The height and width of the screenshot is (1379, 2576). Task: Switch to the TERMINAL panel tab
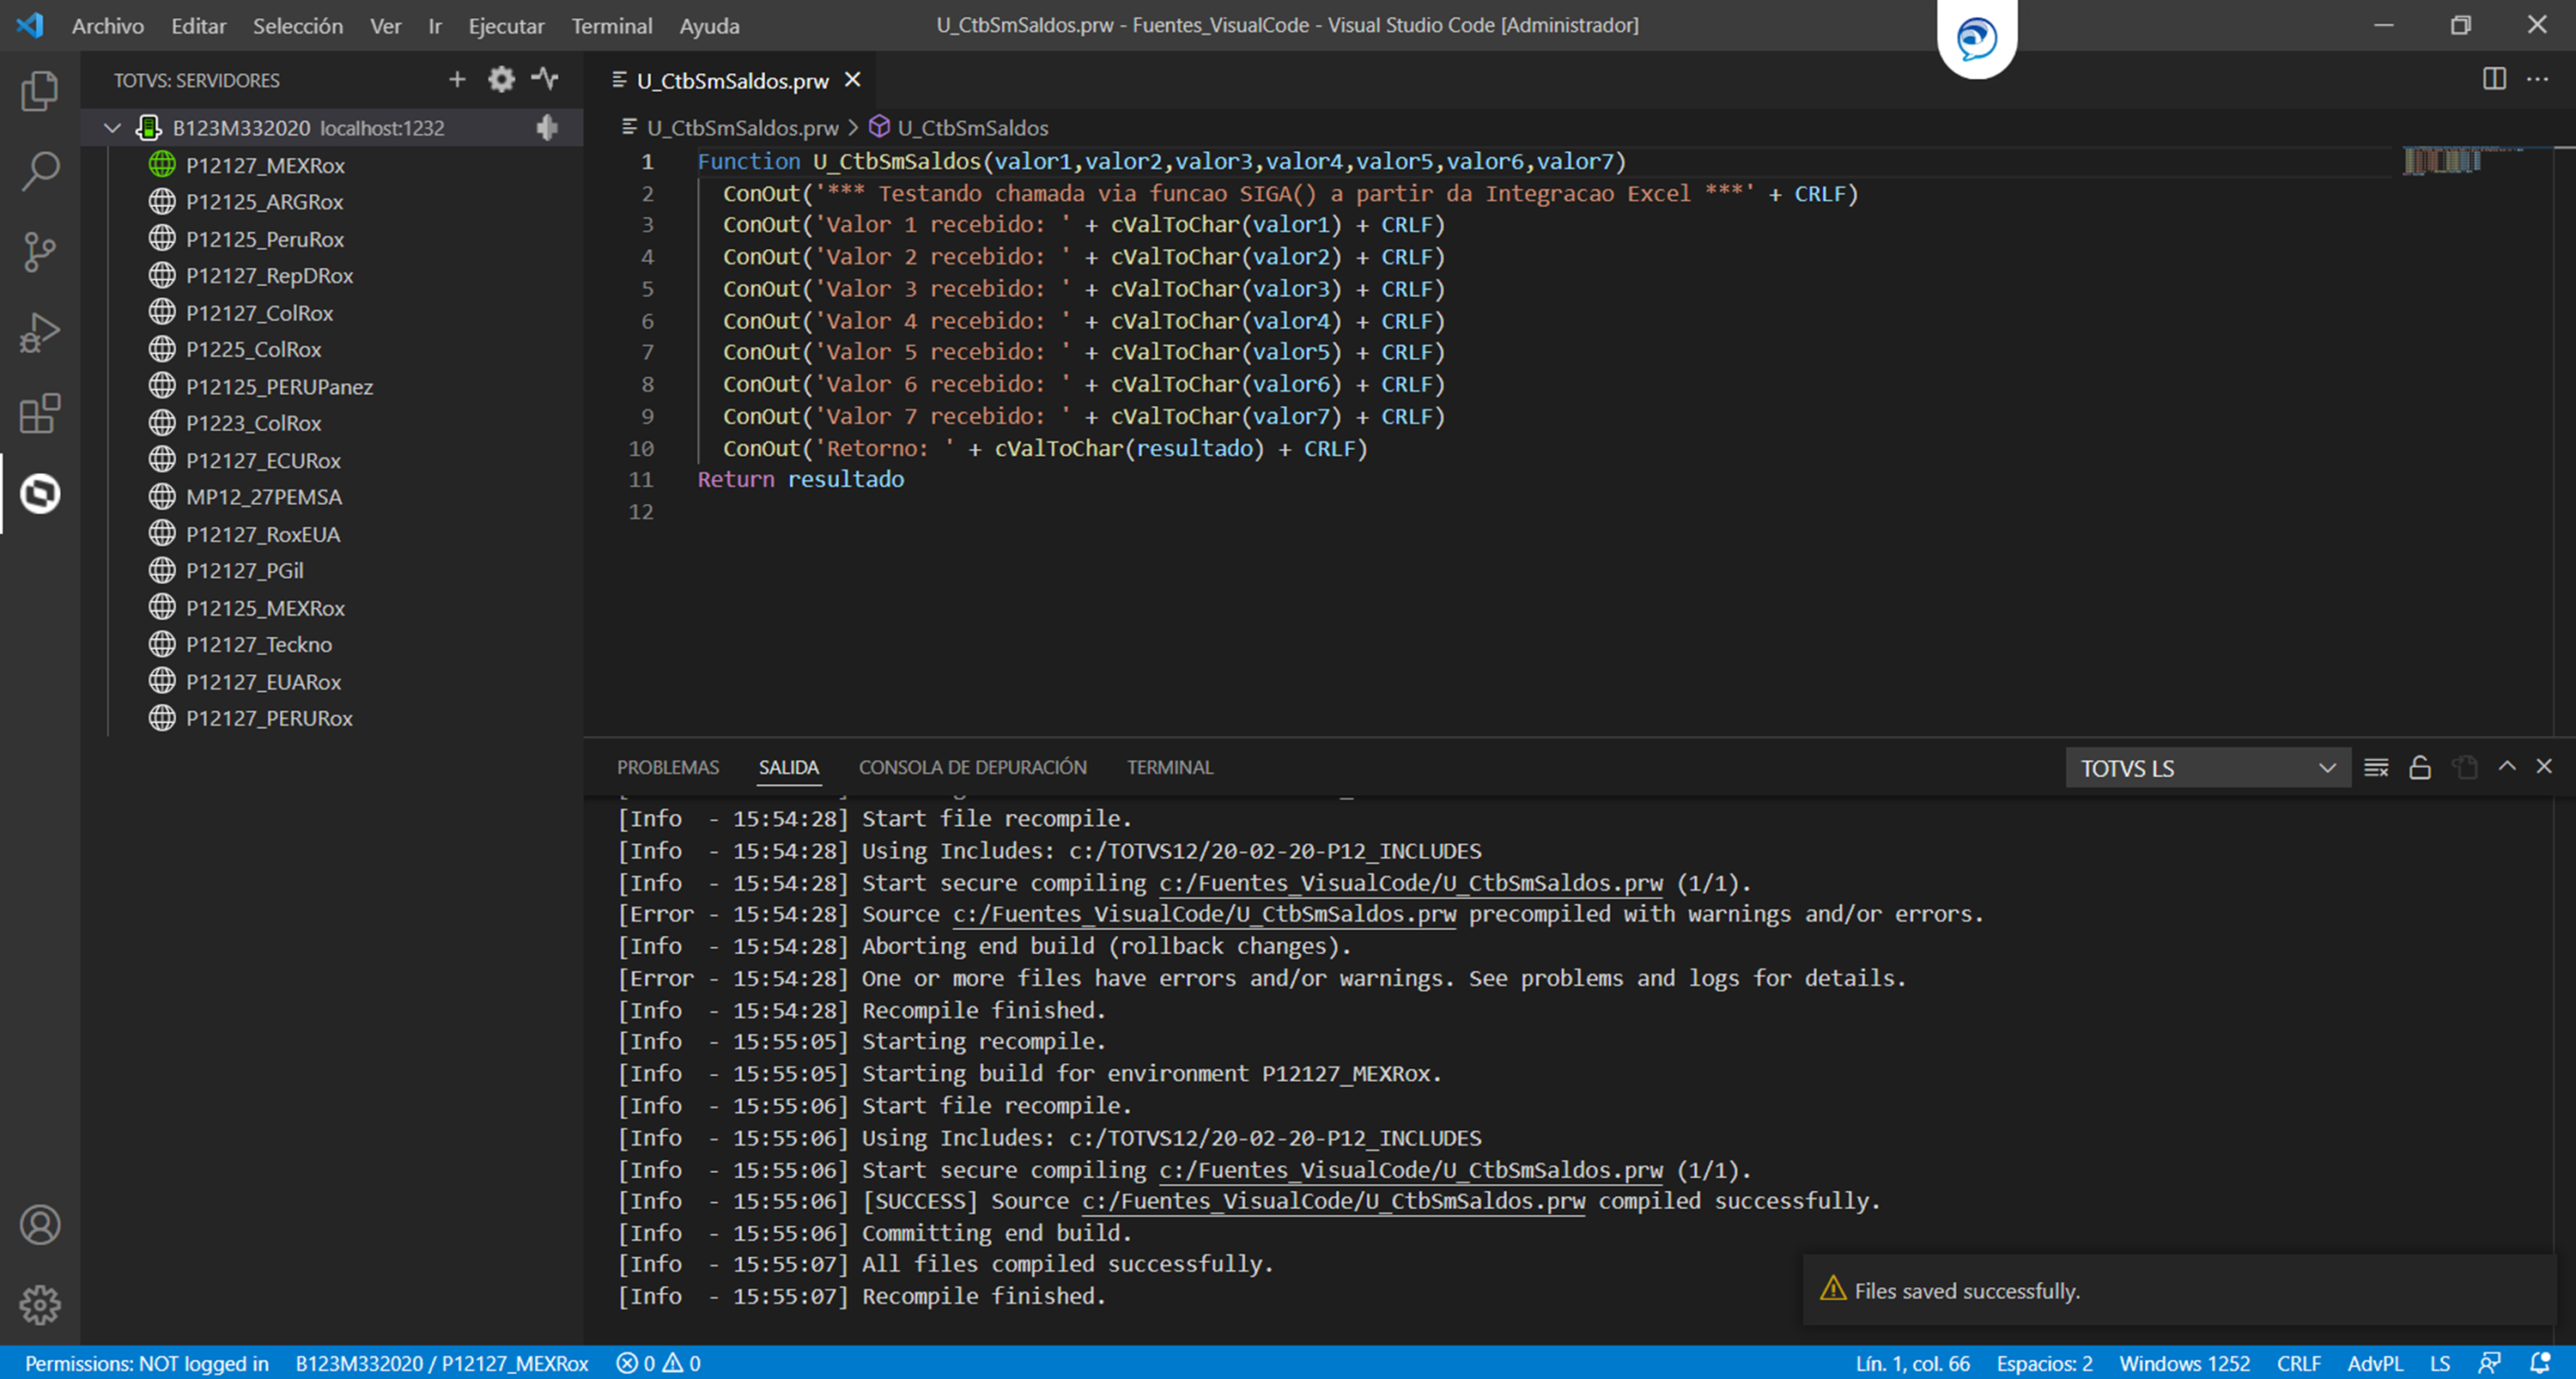1170,767
